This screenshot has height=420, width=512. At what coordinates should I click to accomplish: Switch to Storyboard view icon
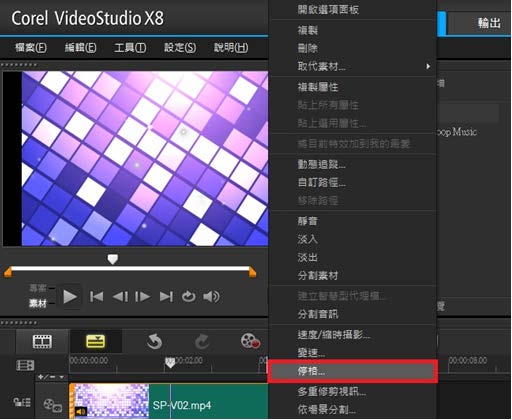point(42,341)
